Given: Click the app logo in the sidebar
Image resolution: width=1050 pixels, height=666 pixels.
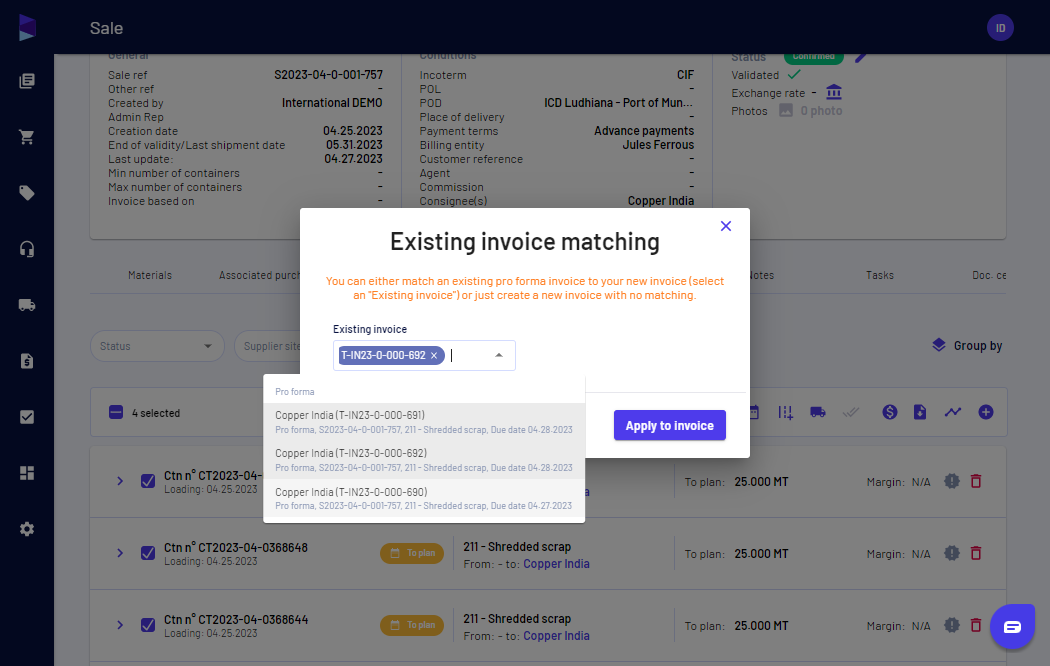Looking at the screenshot, I should 27,27.
